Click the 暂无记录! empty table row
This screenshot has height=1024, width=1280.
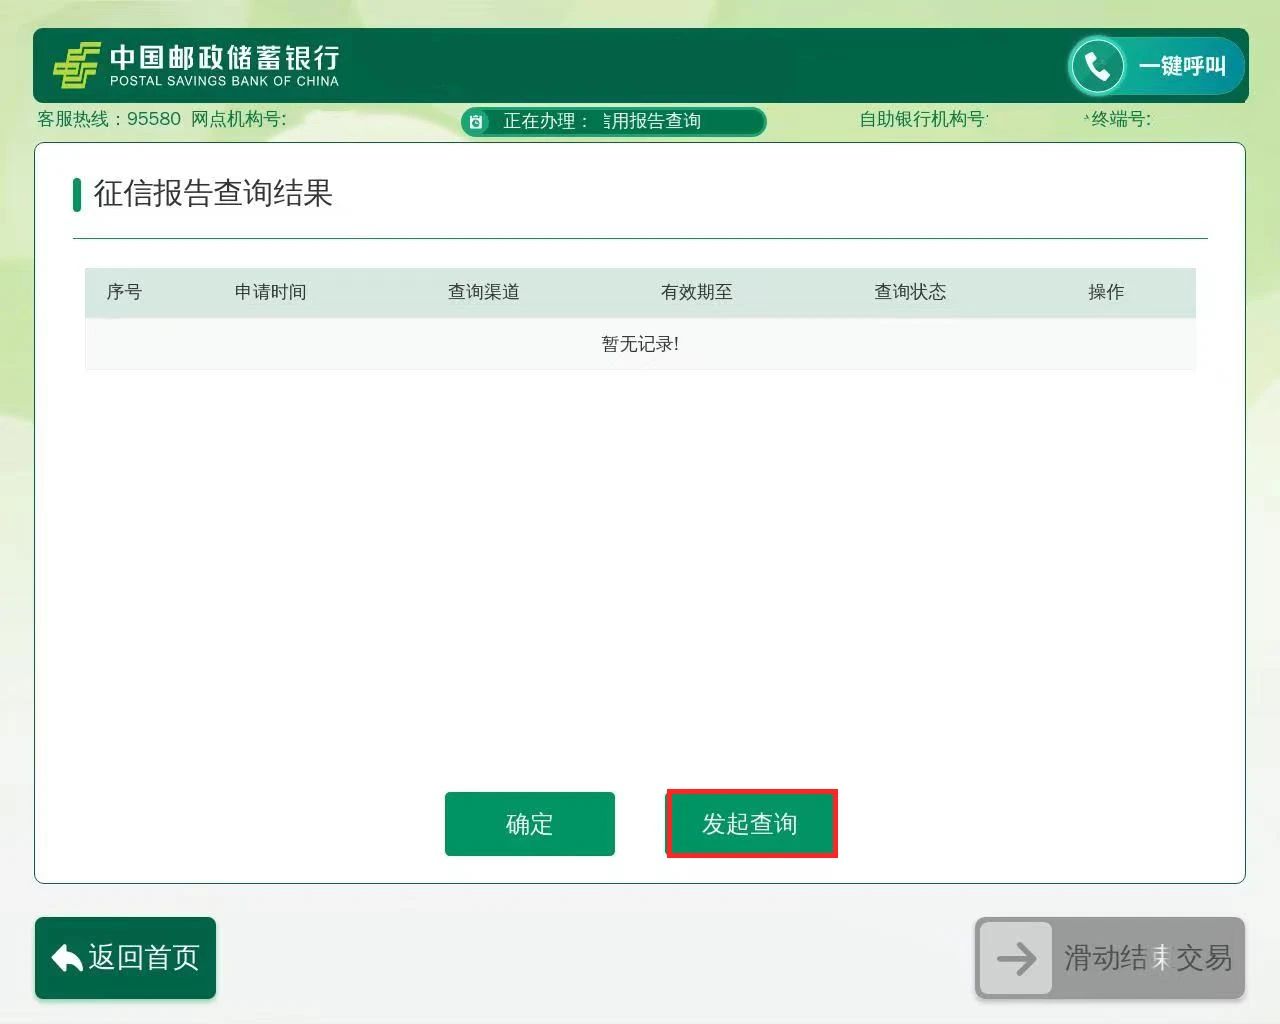pos(640,344)
